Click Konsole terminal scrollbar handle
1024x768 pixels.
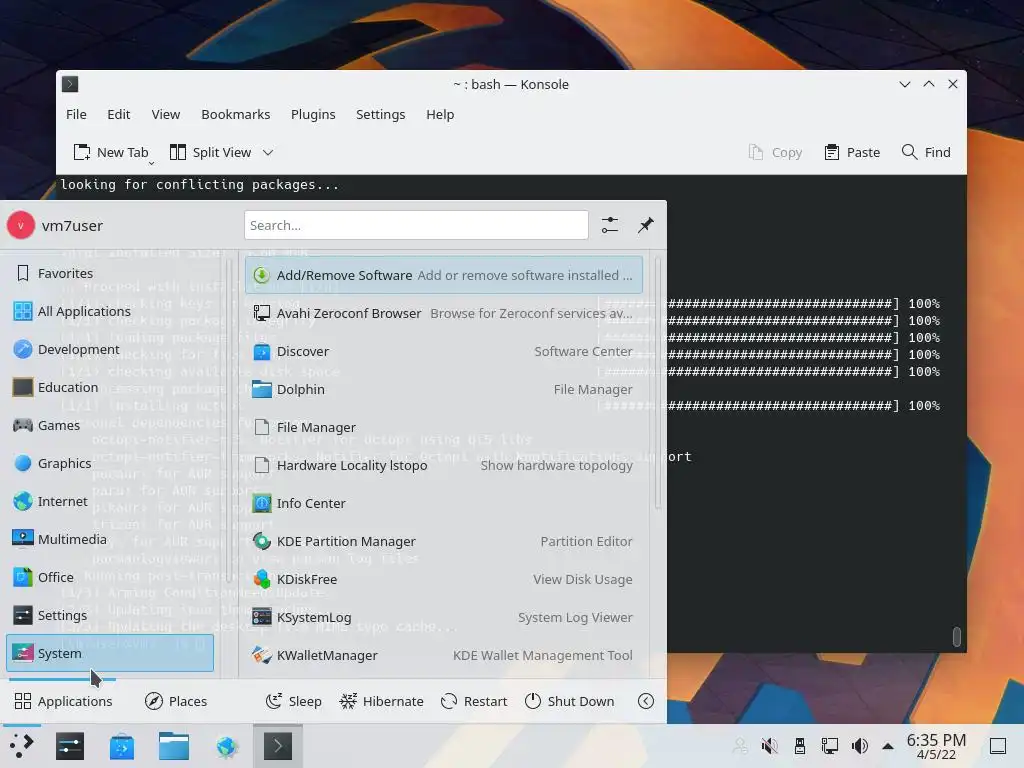tap(957, 636)
